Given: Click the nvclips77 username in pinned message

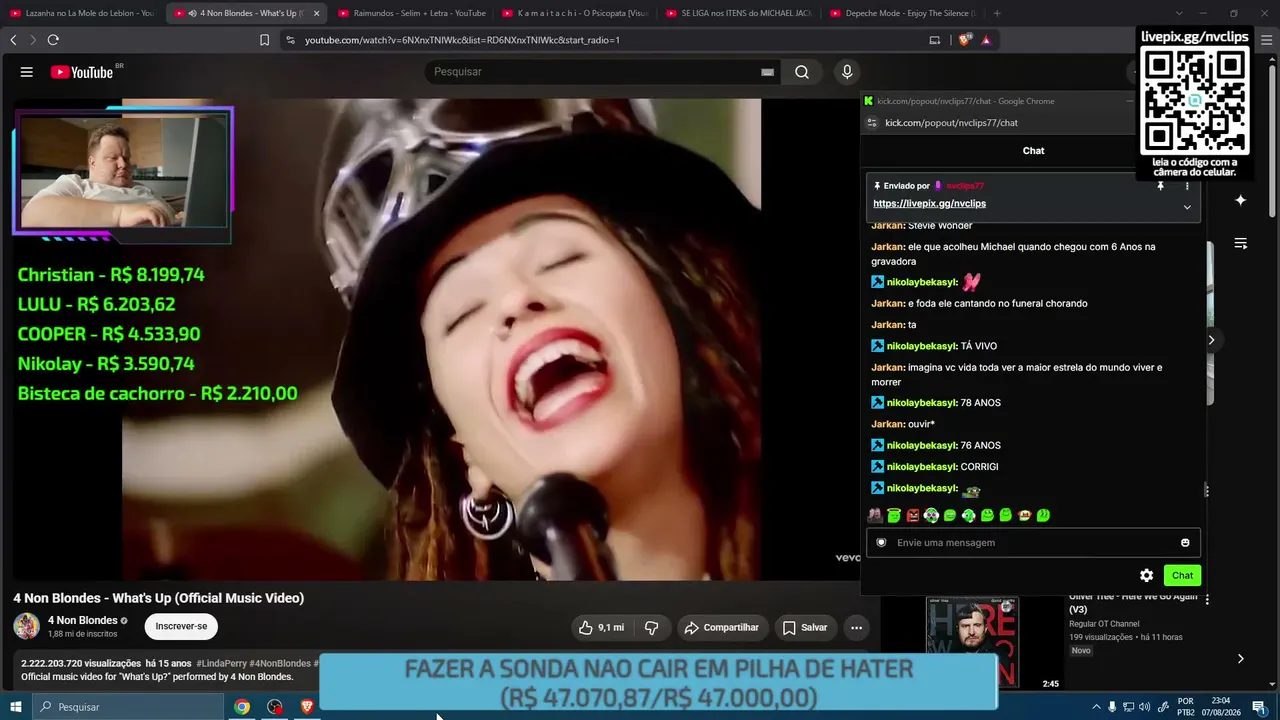Looking at the screenshot, I should (965, 186).
